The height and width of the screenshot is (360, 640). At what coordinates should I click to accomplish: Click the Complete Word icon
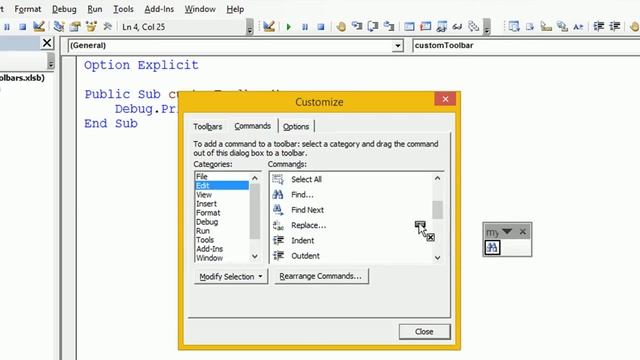(x=578, y=27)
